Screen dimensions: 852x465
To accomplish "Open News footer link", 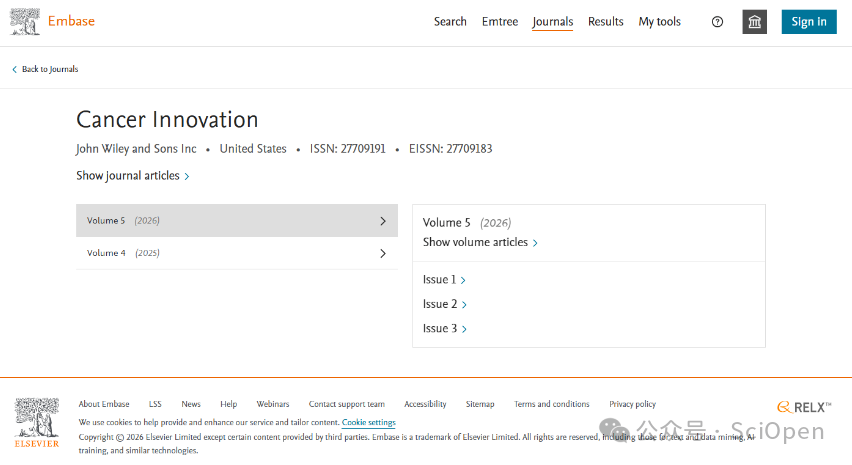I will point(191,404).
